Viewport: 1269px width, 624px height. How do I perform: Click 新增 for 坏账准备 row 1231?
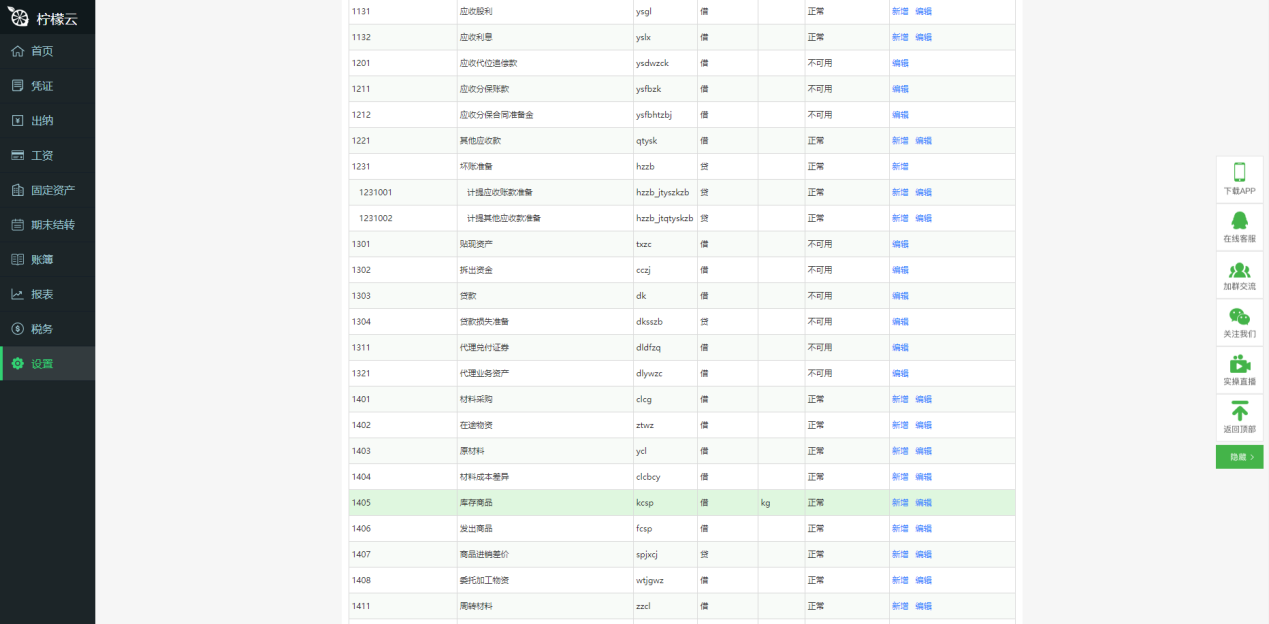[900, 167]
